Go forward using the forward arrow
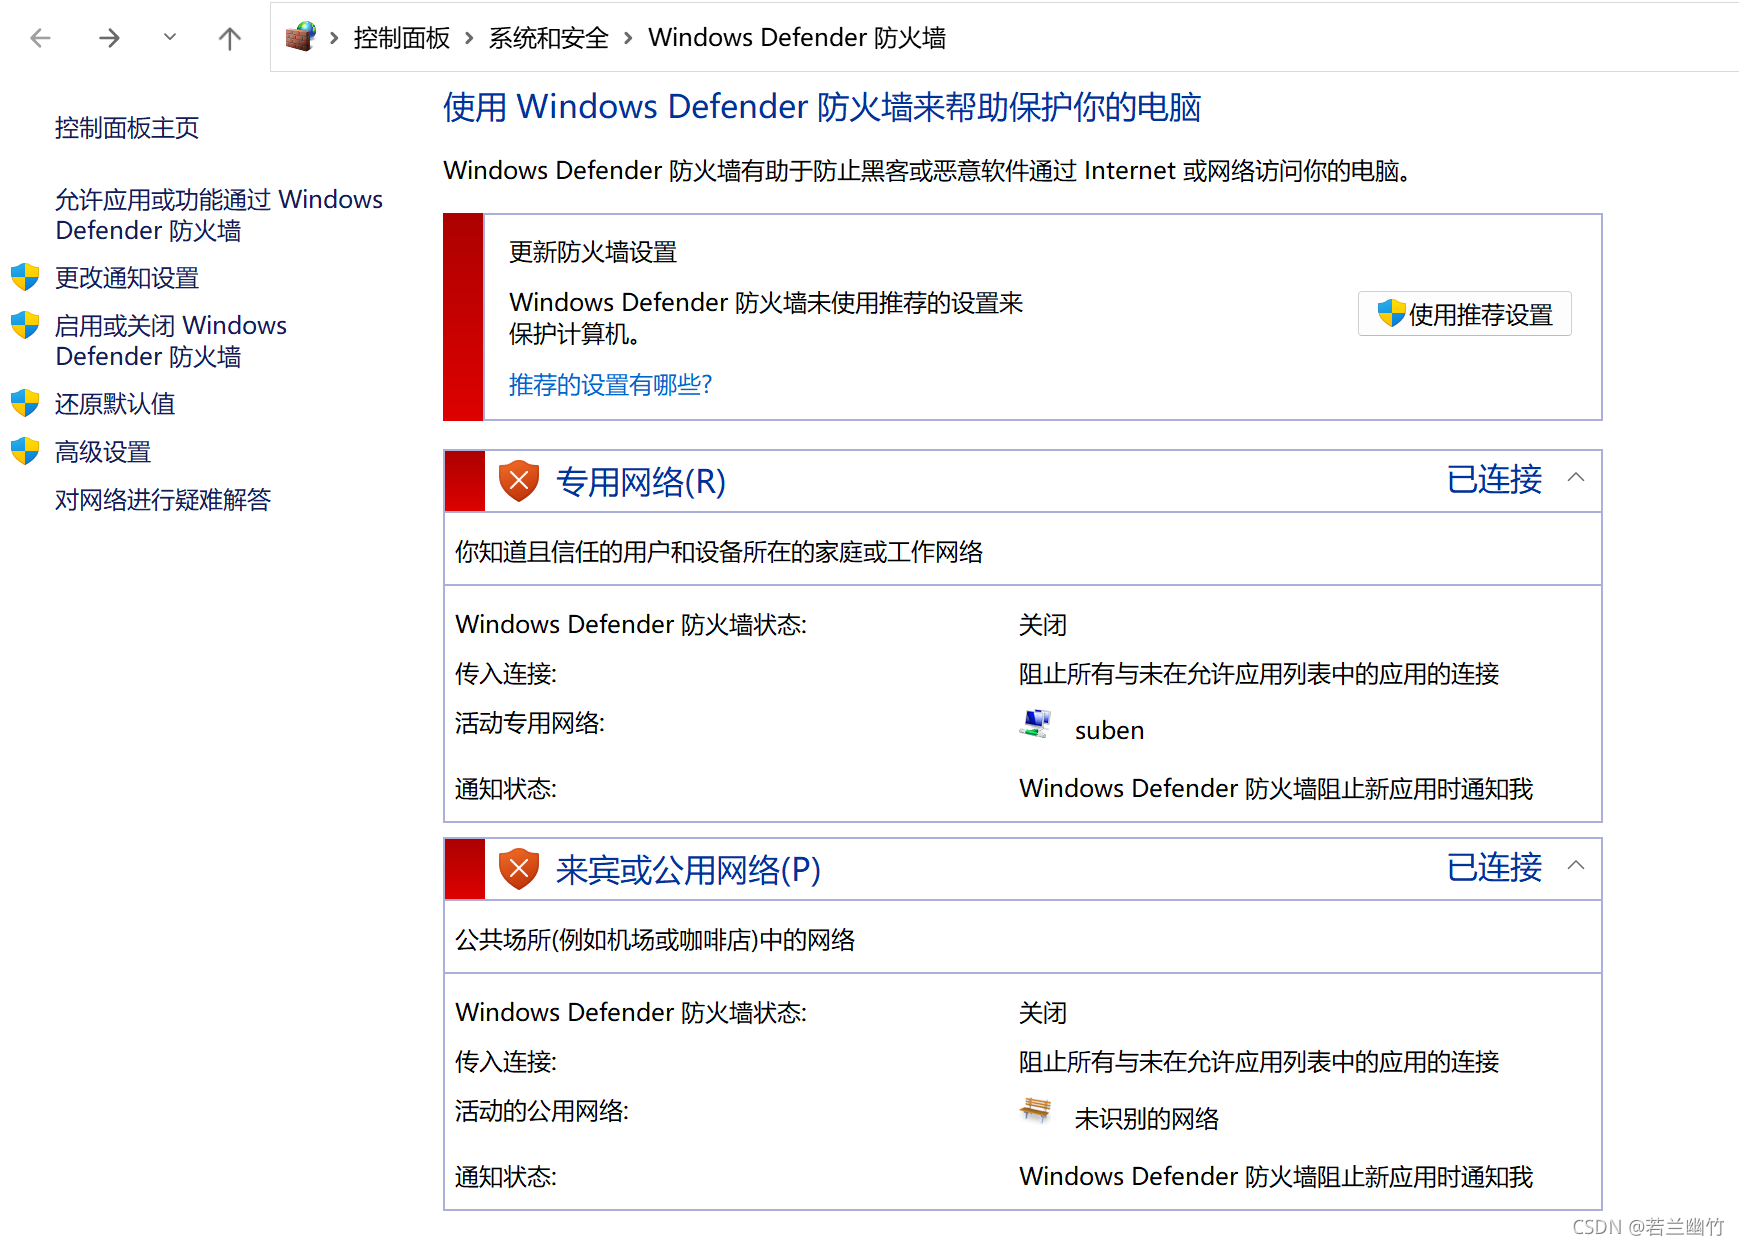Screen dimensions: 1739x1245 coord(109,38)
